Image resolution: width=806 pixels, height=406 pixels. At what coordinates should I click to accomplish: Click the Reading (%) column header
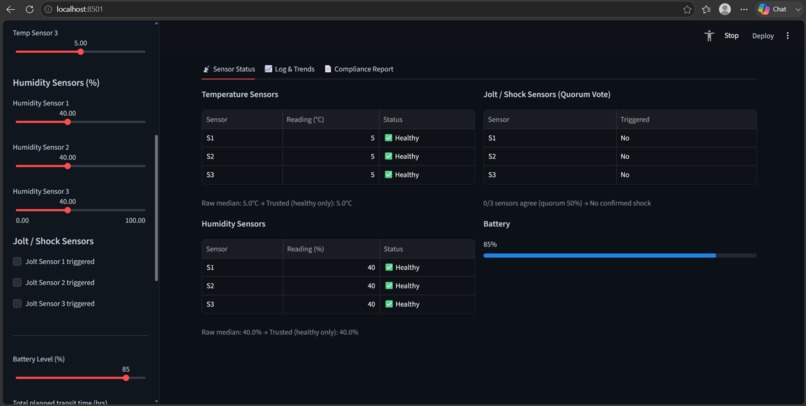click(331, 249)
